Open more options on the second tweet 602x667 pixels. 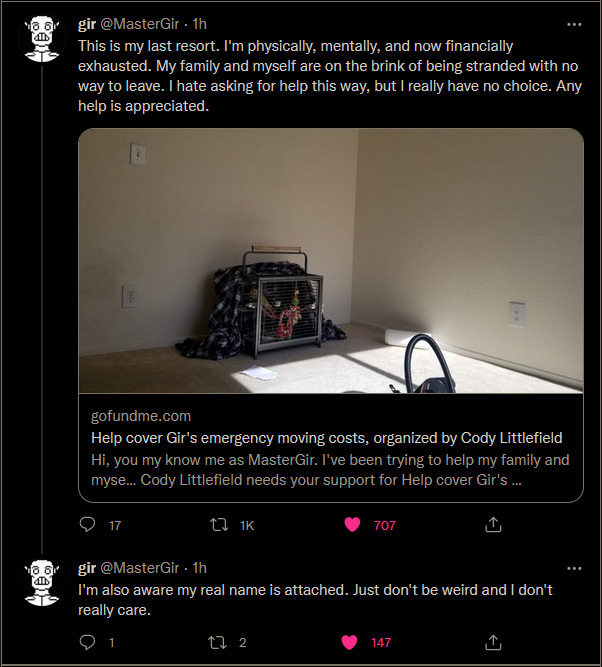pyautogui.click(x=574, y=568)
